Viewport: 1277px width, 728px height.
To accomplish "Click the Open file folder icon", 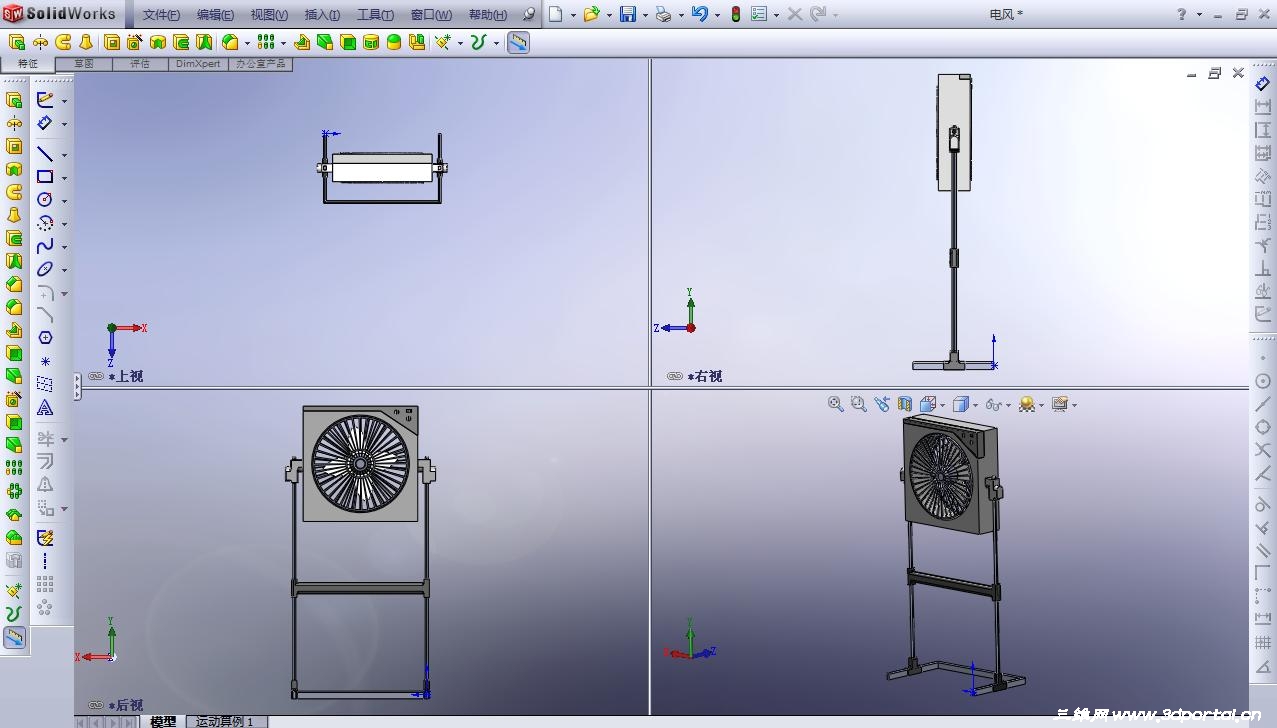I will [x=591, y=14].
